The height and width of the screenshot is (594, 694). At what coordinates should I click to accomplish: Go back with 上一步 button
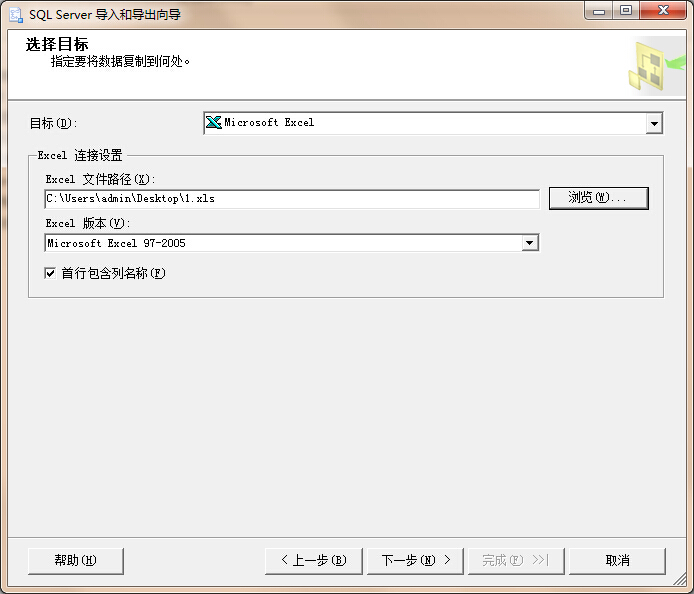click(313, 561)
